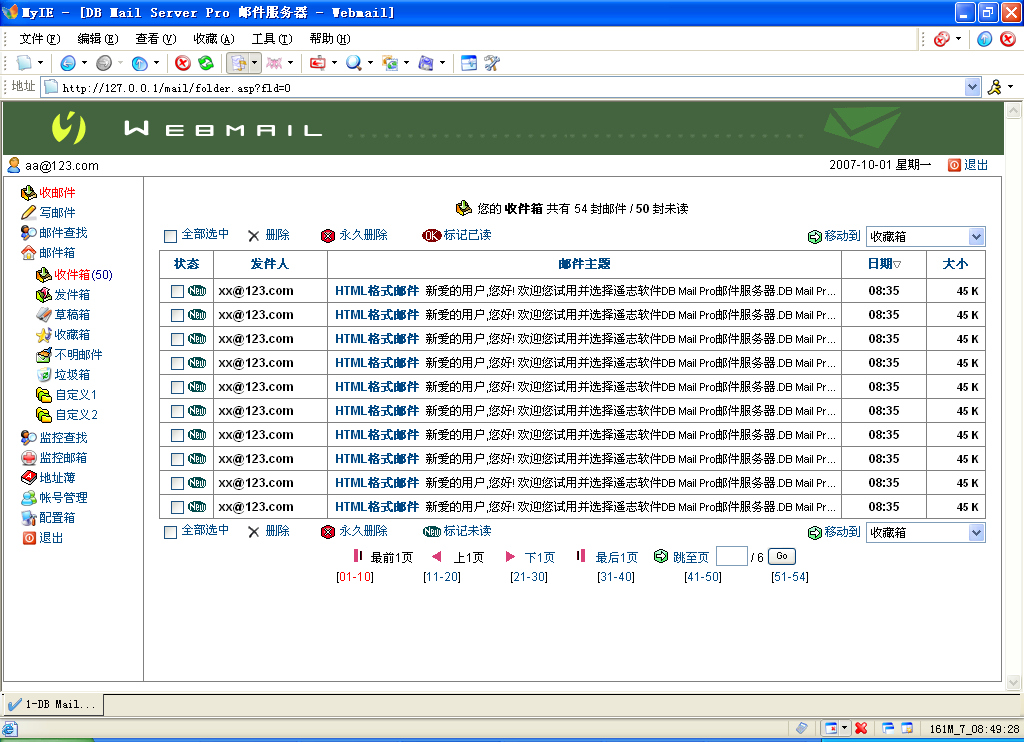Screen dimensions: 1024x742
Task: Click the page number input field
Action: click(x=732, y=557)
